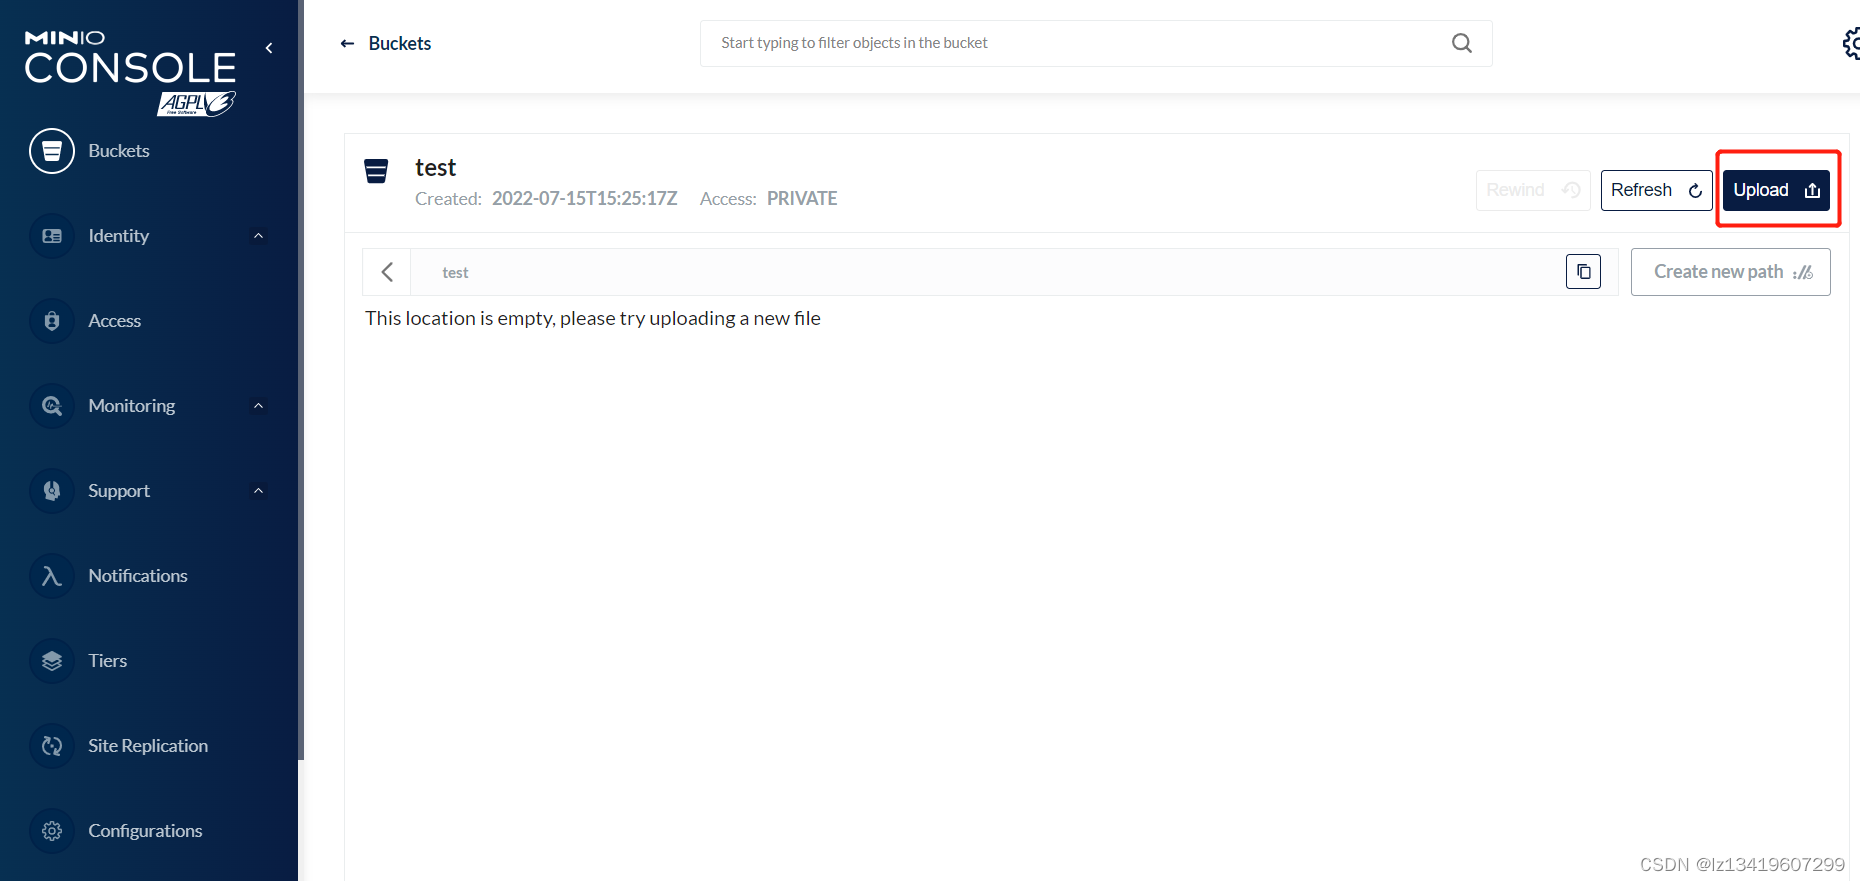Open the Configurations menu item
Screen dimensions: 1860x881
click(145, 831)
